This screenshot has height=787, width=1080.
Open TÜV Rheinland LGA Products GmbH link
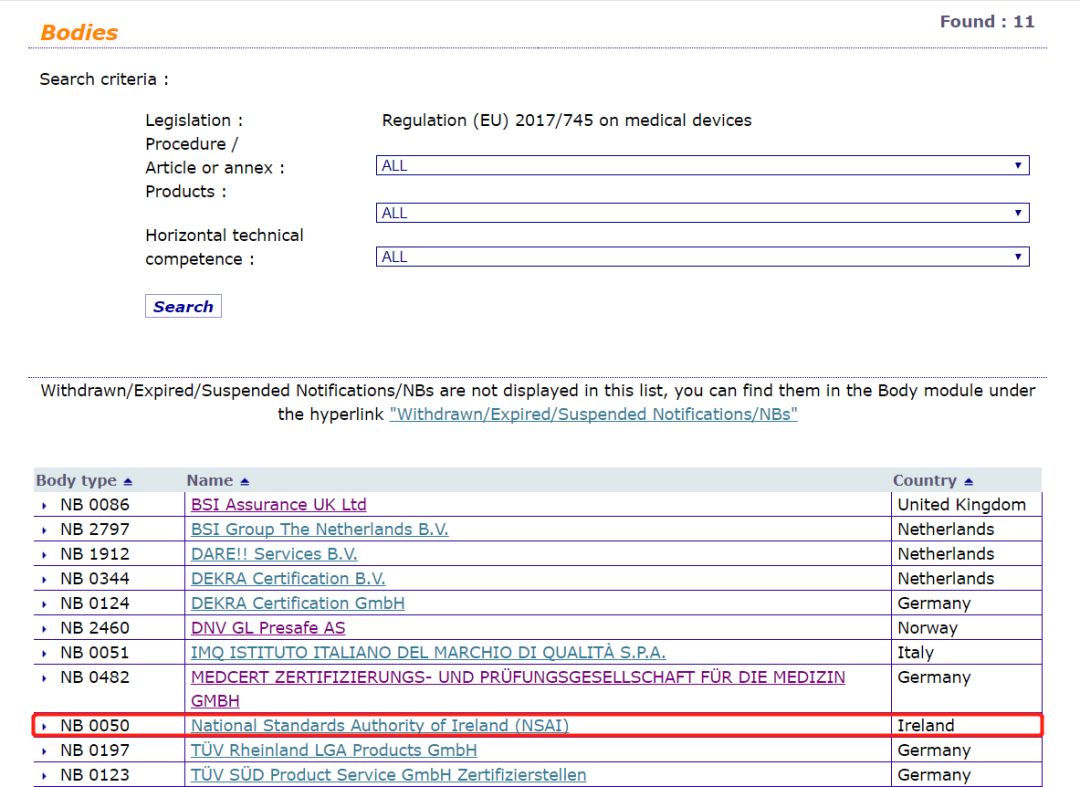pos(334,751)
